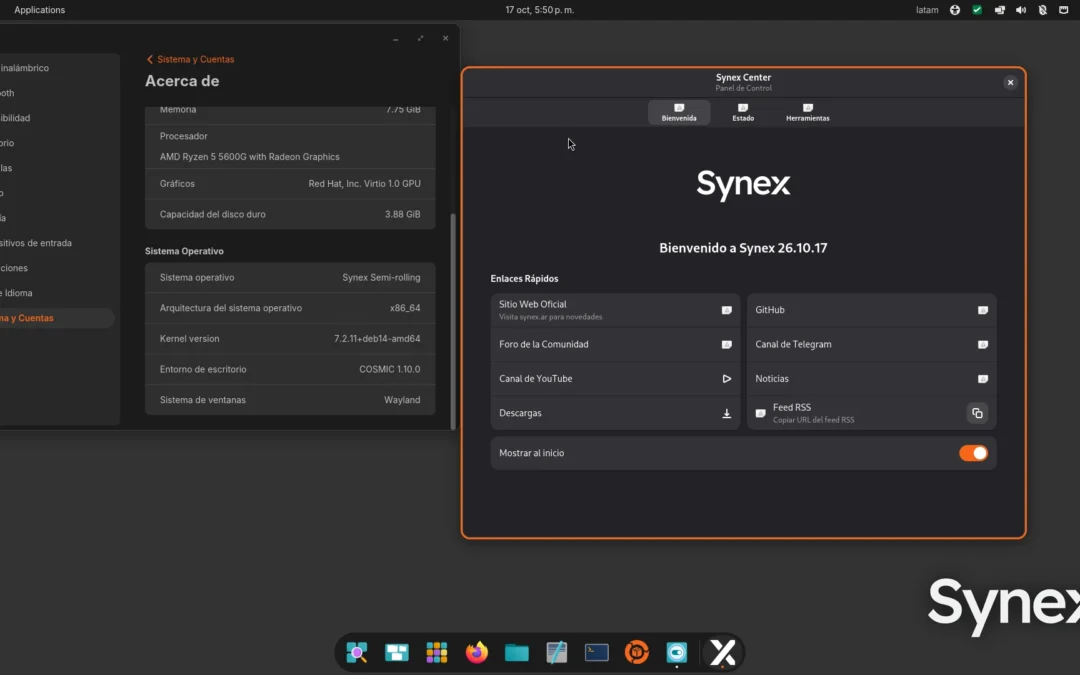This screenshot has width=1080, height=675.
Task: Open the GitHub quick link
Action: [871, 310]
